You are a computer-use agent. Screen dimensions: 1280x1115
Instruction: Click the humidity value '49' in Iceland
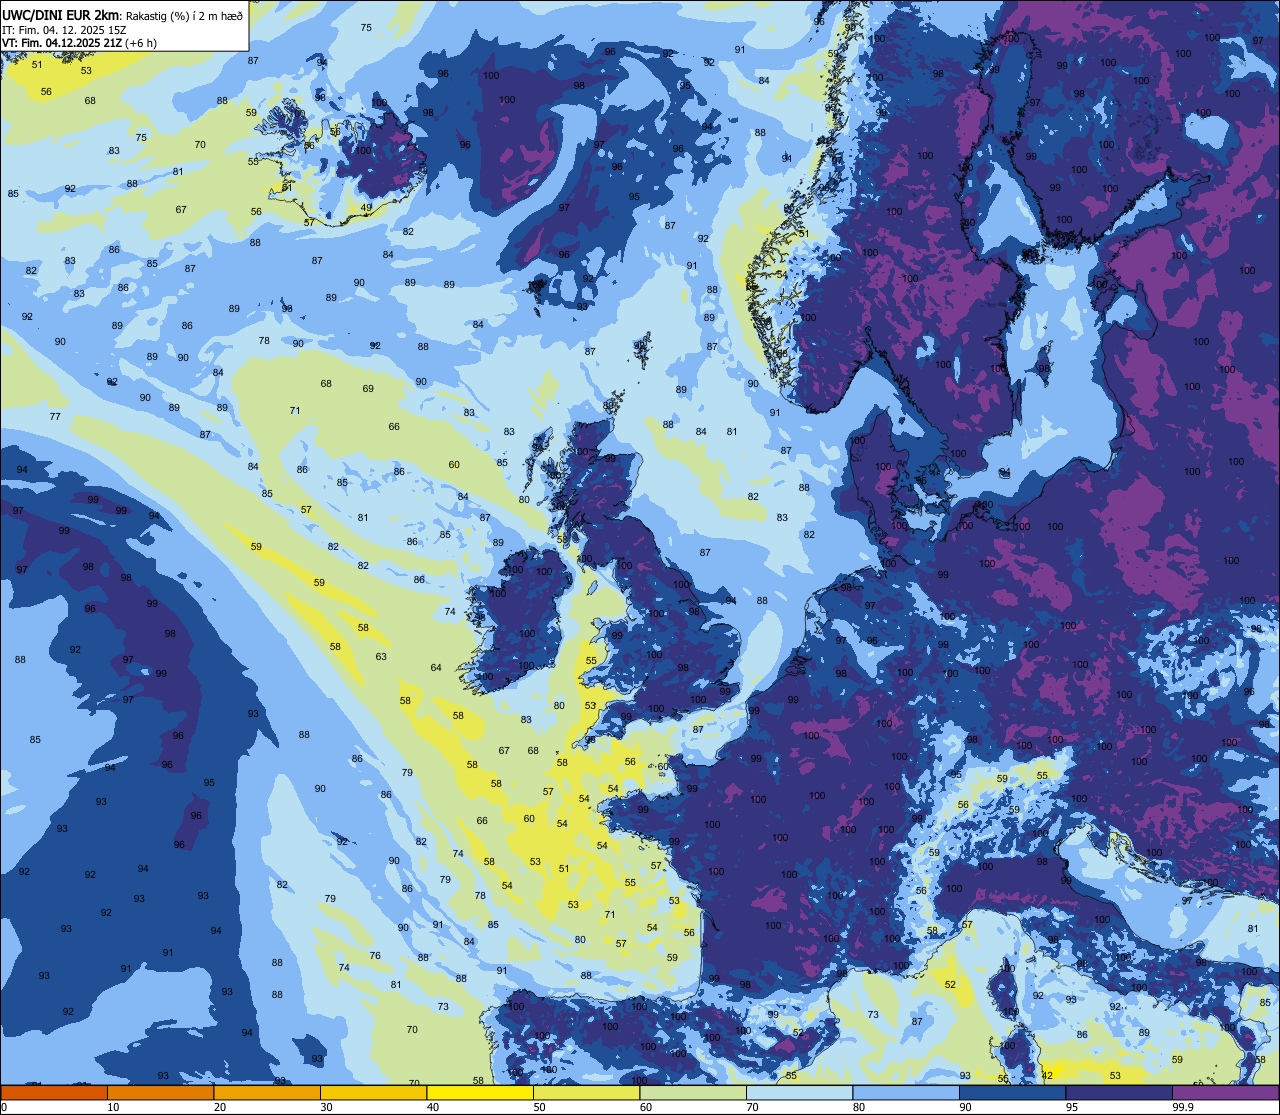[x=366, y=208]
